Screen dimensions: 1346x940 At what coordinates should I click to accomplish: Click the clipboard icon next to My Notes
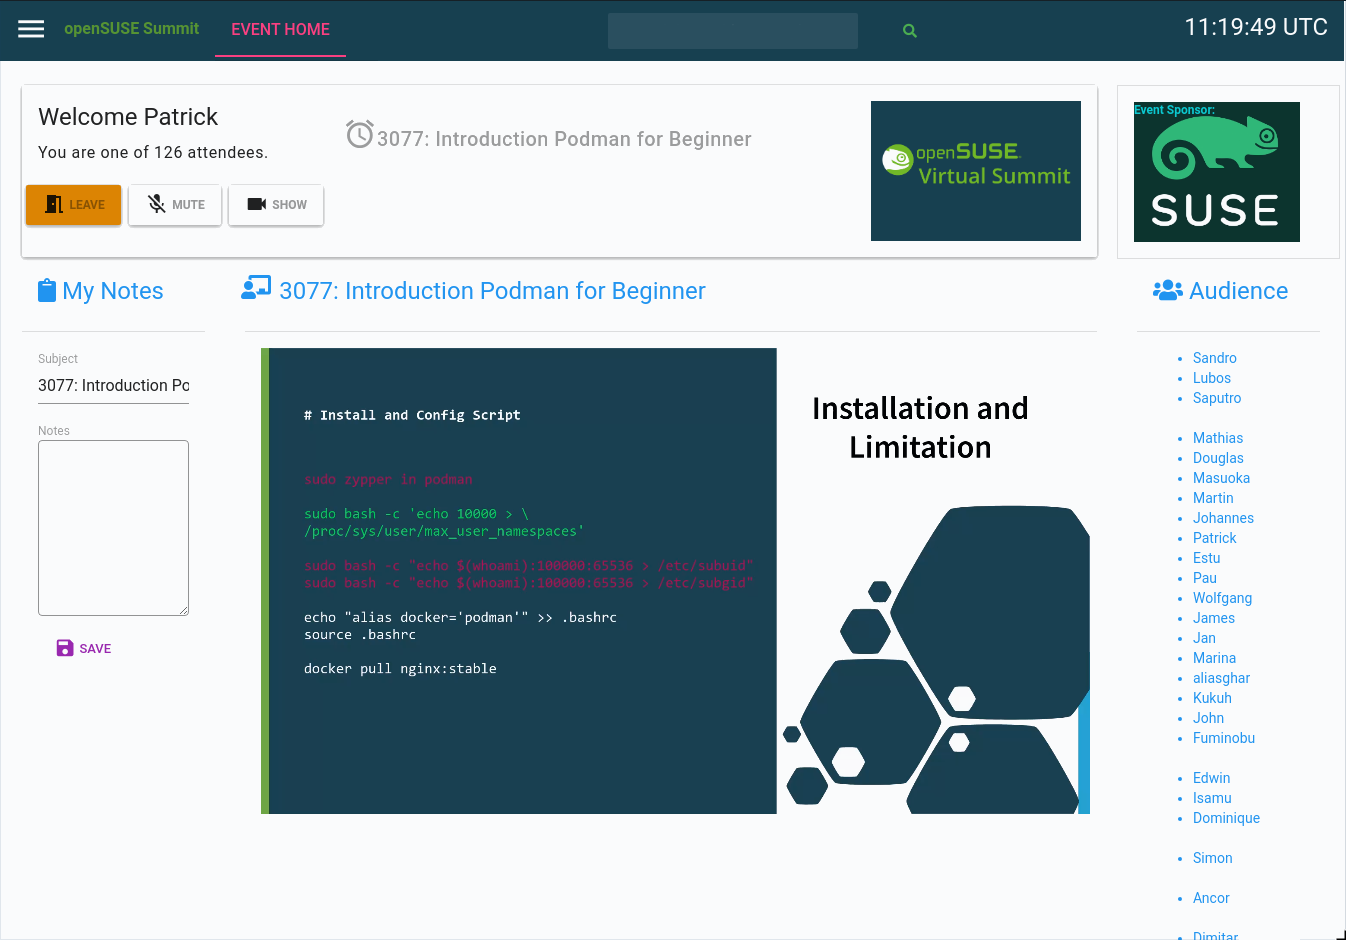point(47,291)
